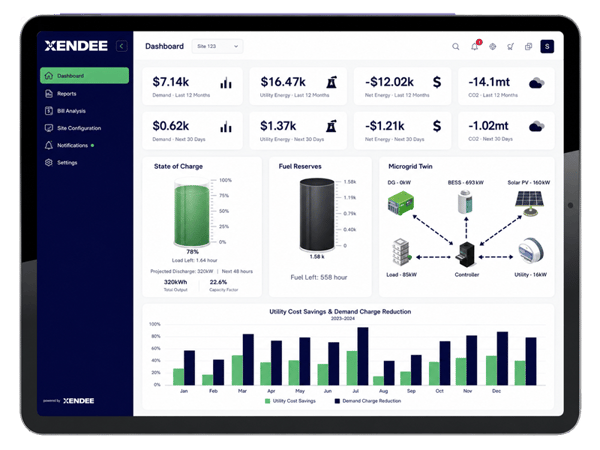Click the black Fuel Reserves tank

317,214
